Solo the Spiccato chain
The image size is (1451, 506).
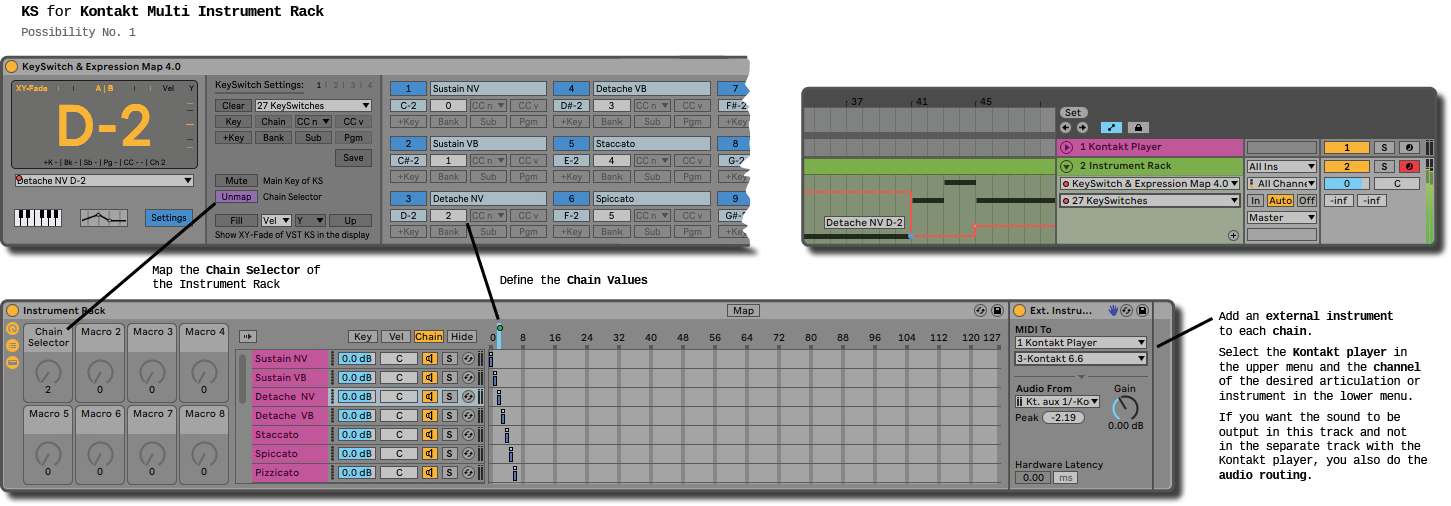[x=450, y=454]
